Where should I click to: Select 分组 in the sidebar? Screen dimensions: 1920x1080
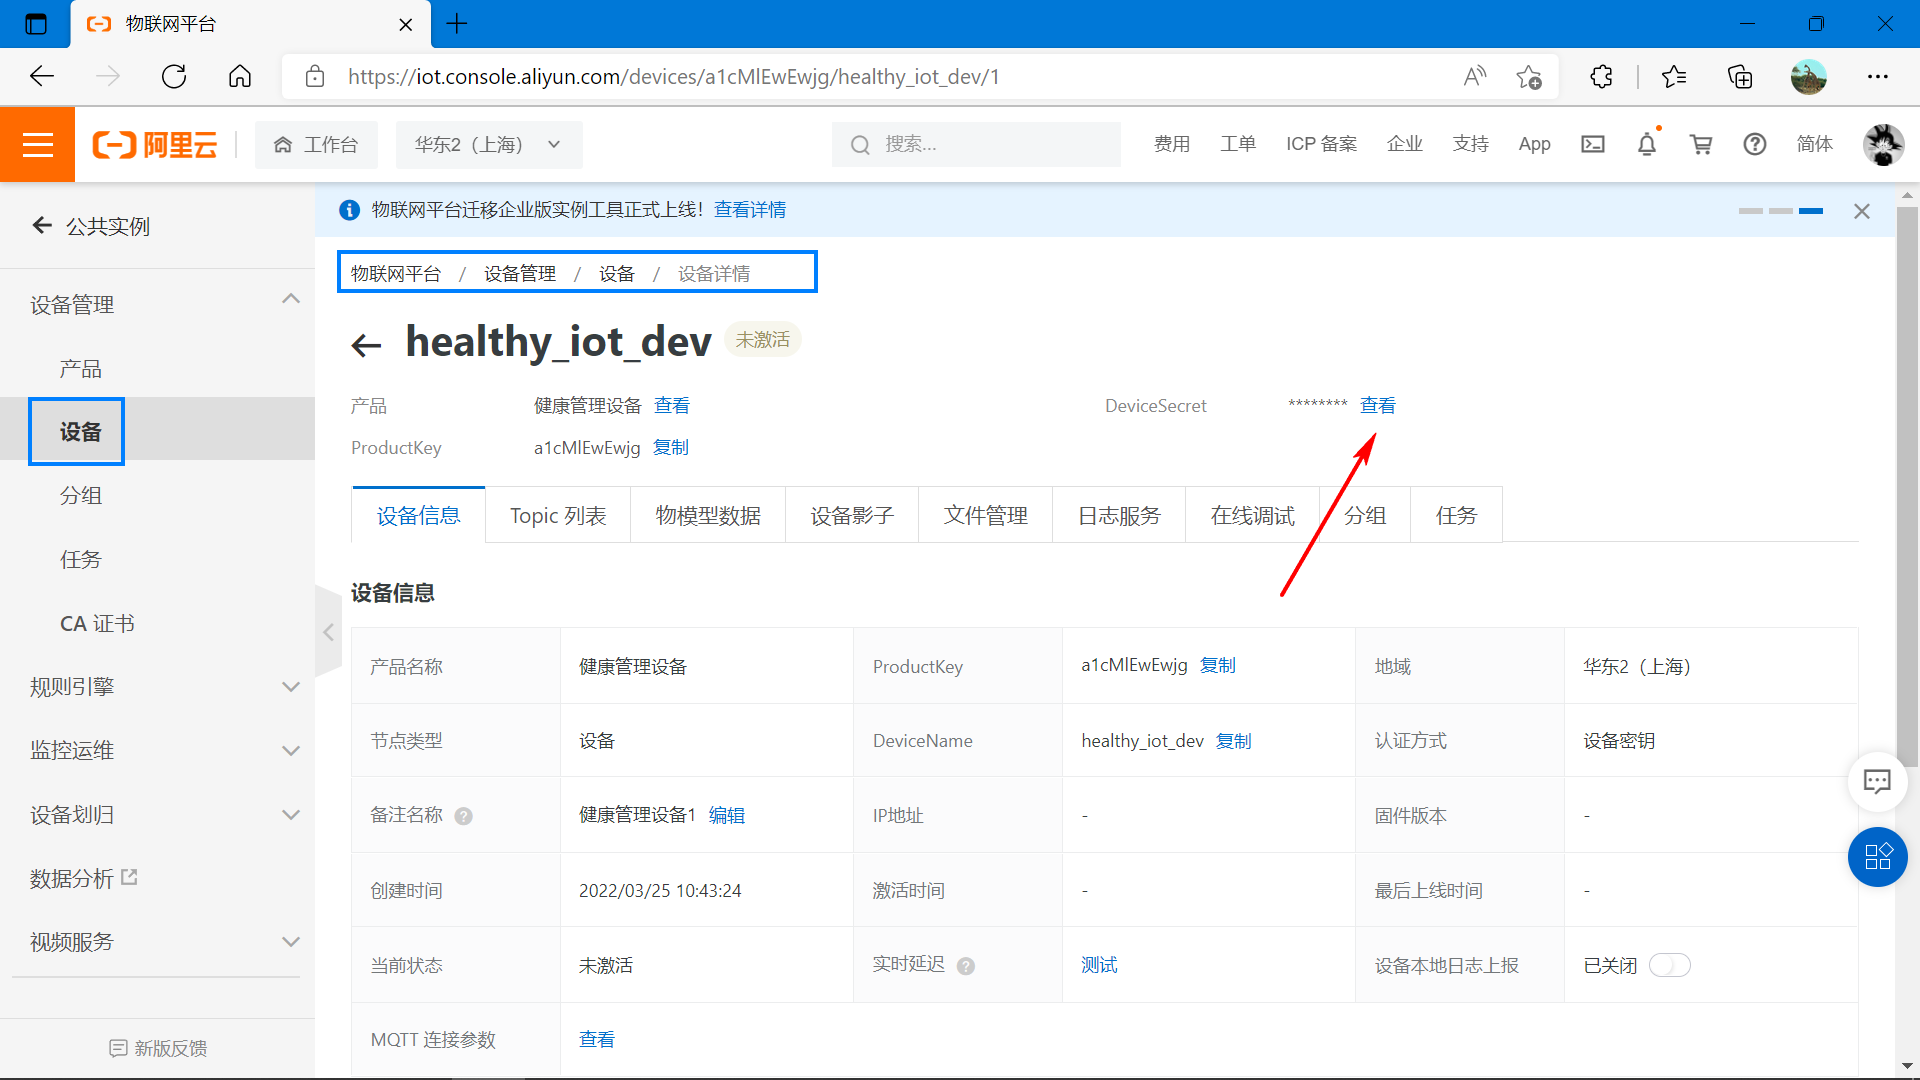80,496
